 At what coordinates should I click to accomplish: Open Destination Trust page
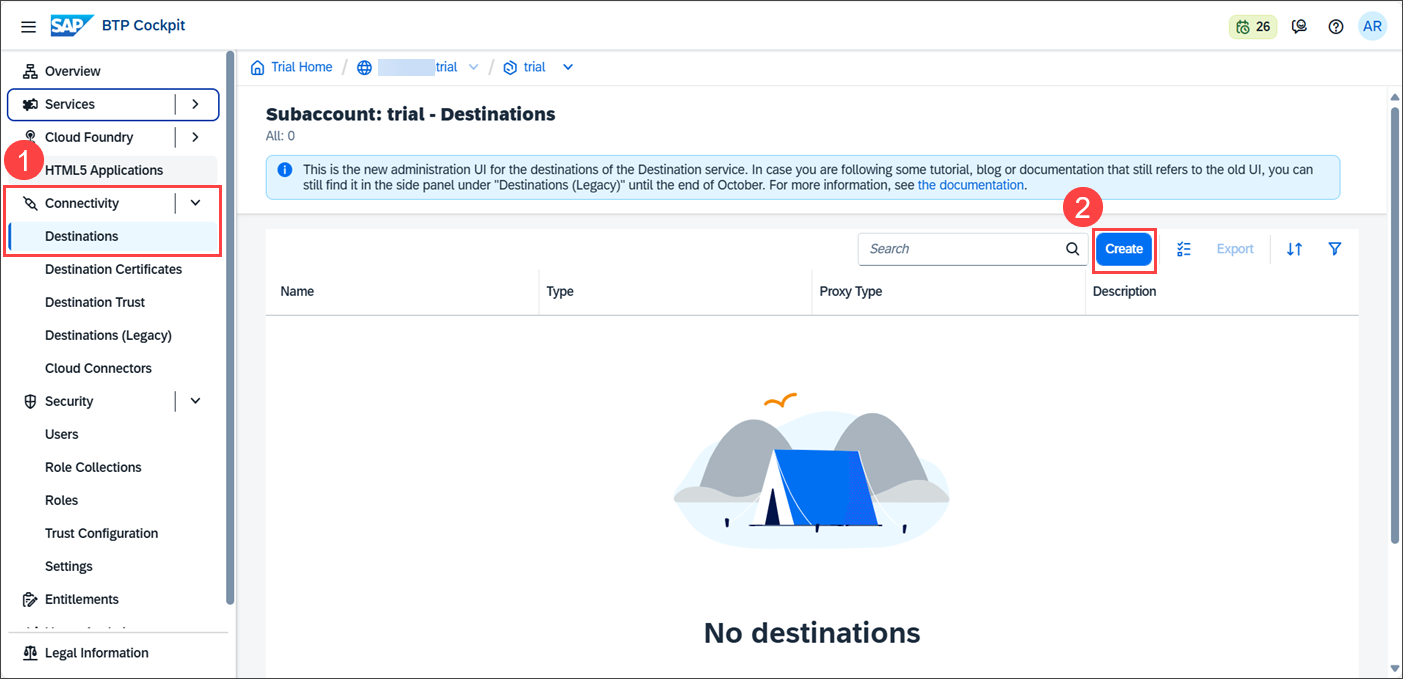click(95, 302)
